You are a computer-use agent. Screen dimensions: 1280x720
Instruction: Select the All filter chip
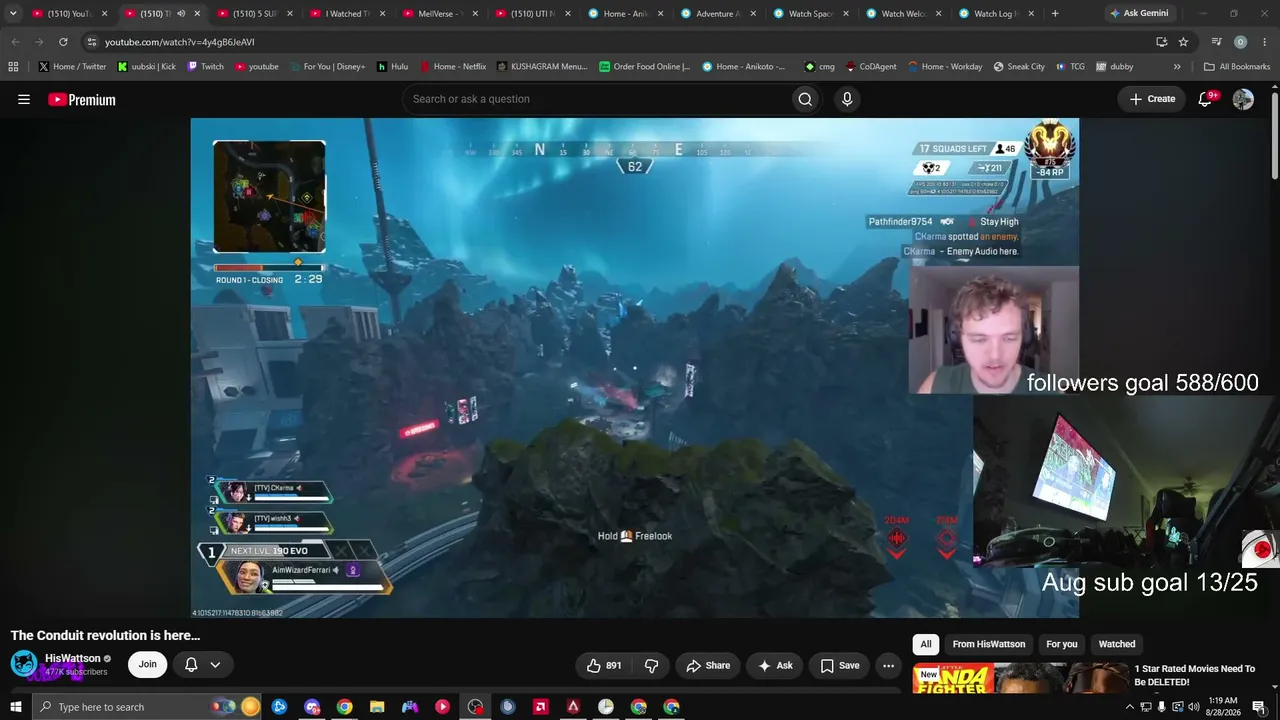tap(926, 644)
